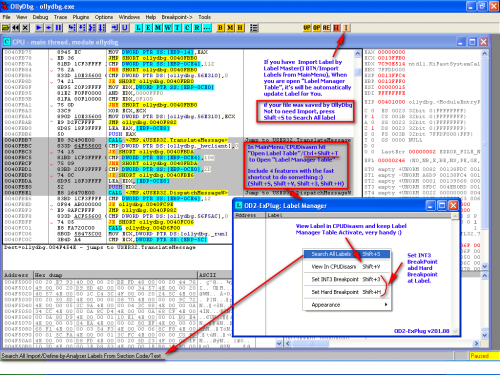The width and height of the screenshot is (500, 375).
Task: Open Memory breakpoints via yellow M icon
Action: 230,28
